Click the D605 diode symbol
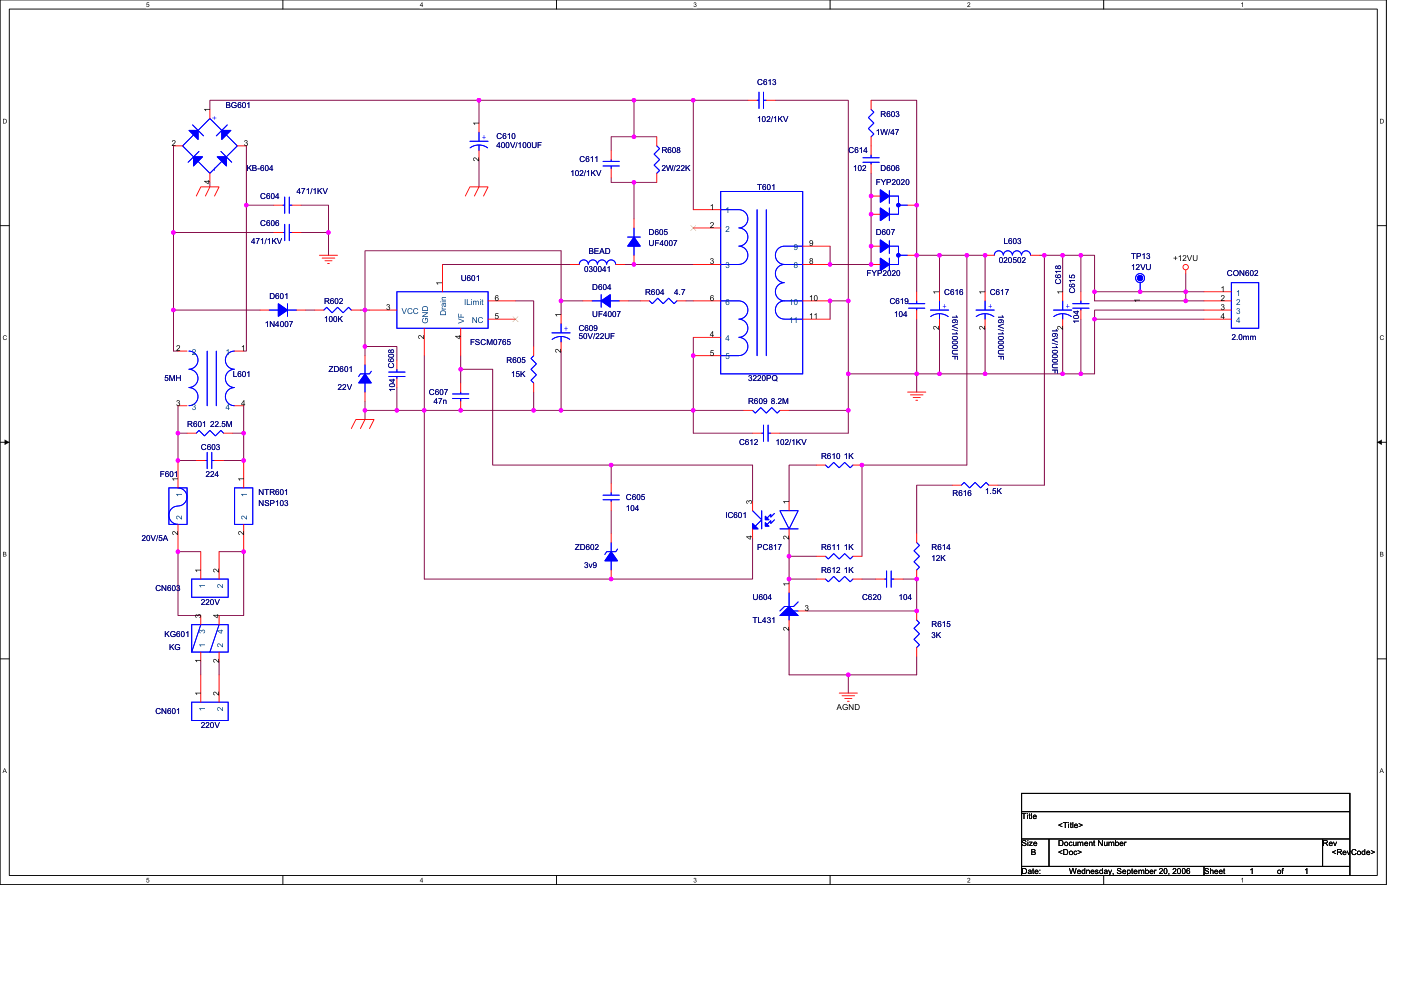This screenshot has height=992, width=1404. point(633,241)
